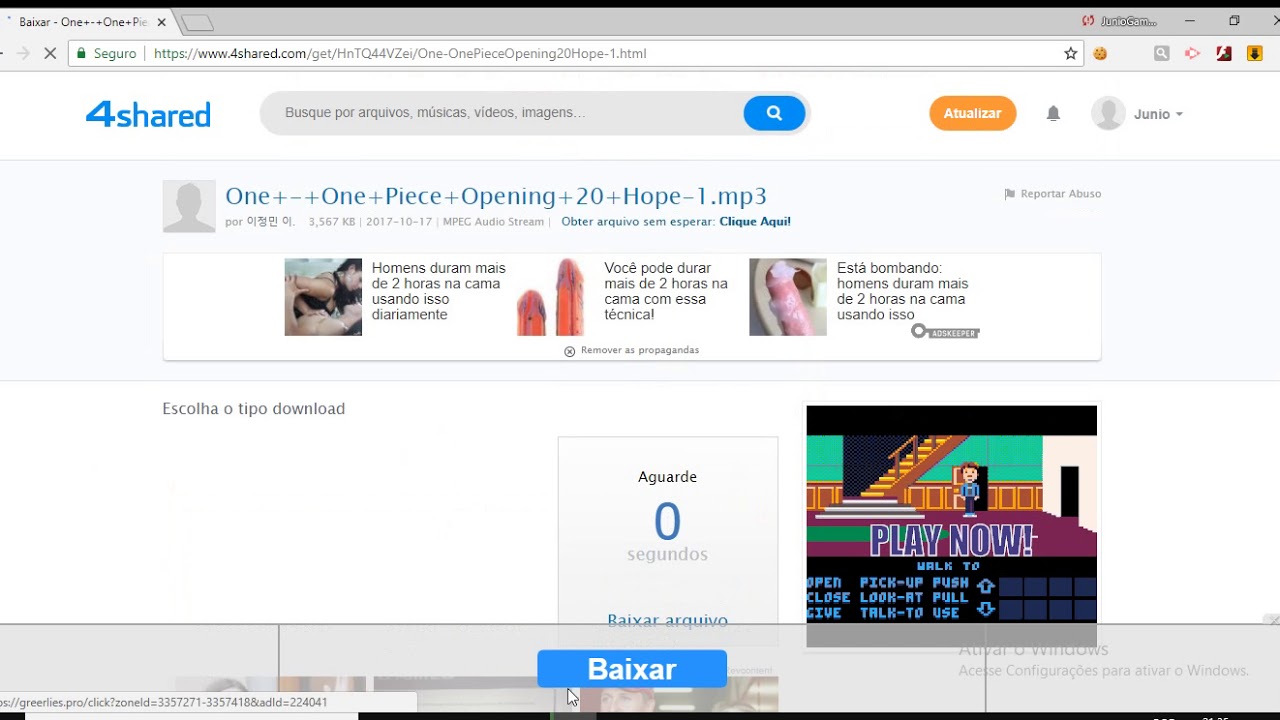The height and width of the screenshot is (720, 1280).
Task: Click the Baixar arquivo link
Action: click(x=667, y=620)
